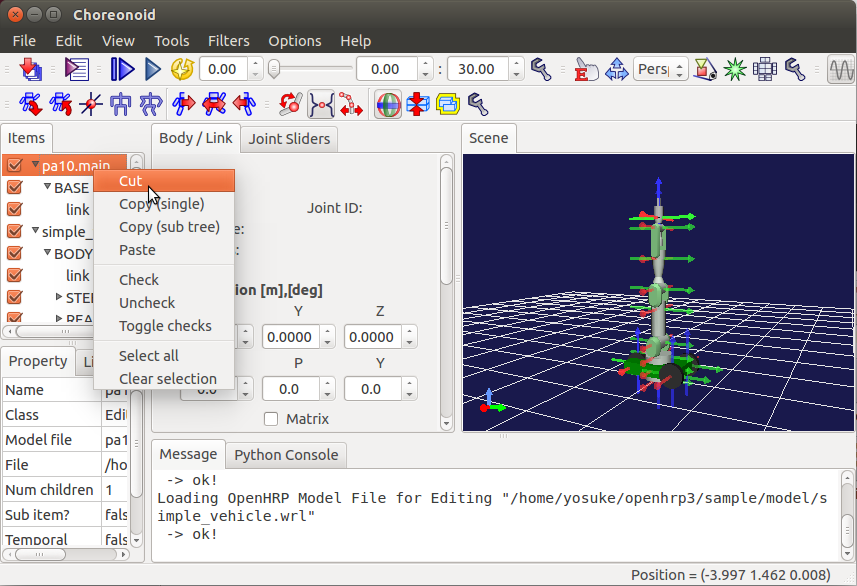857x586 pixels.
Task: Collapse the BODY tree node
Action: click(48, 252)
